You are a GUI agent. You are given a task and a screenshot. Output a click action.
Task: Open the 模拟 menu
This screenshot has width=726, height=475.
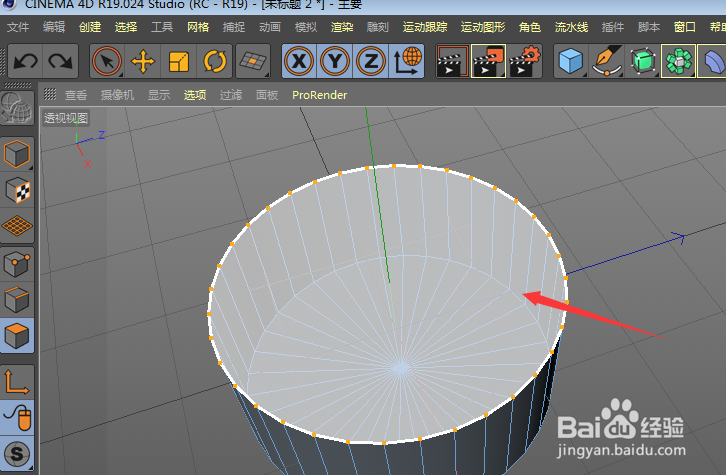[x=306, y=27]
